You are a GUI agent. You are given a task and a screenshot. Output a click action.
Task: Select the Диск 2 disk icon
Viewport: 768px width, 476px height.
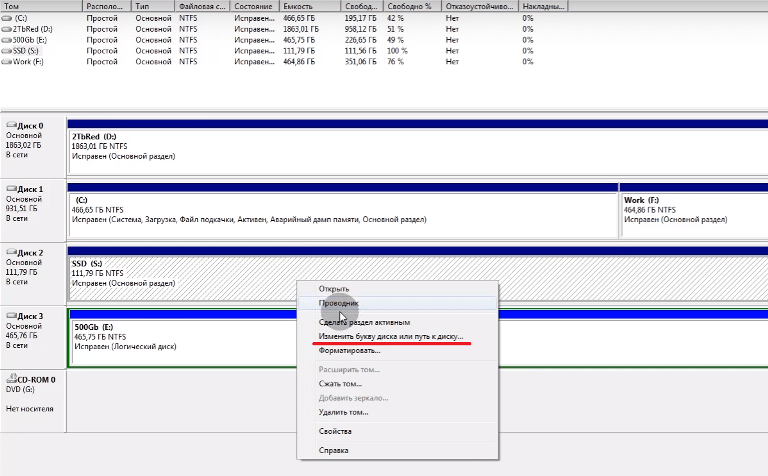tap(11, 253)
